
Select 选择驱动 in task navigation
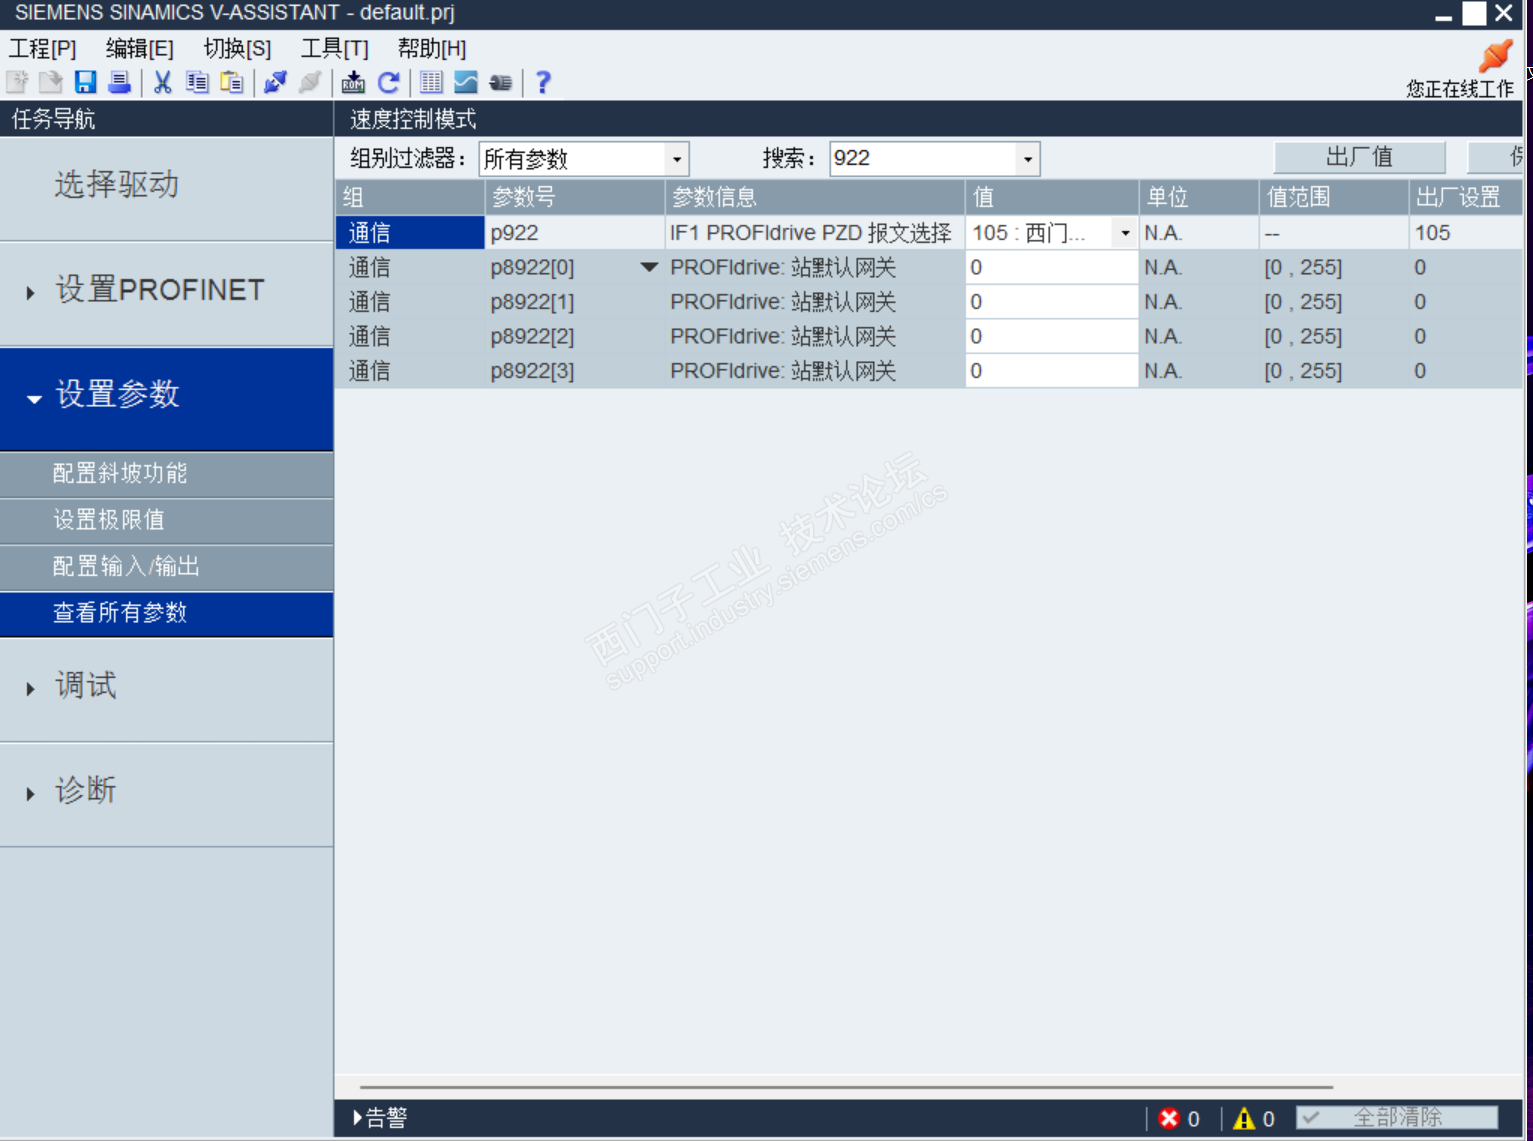point(167,187)
